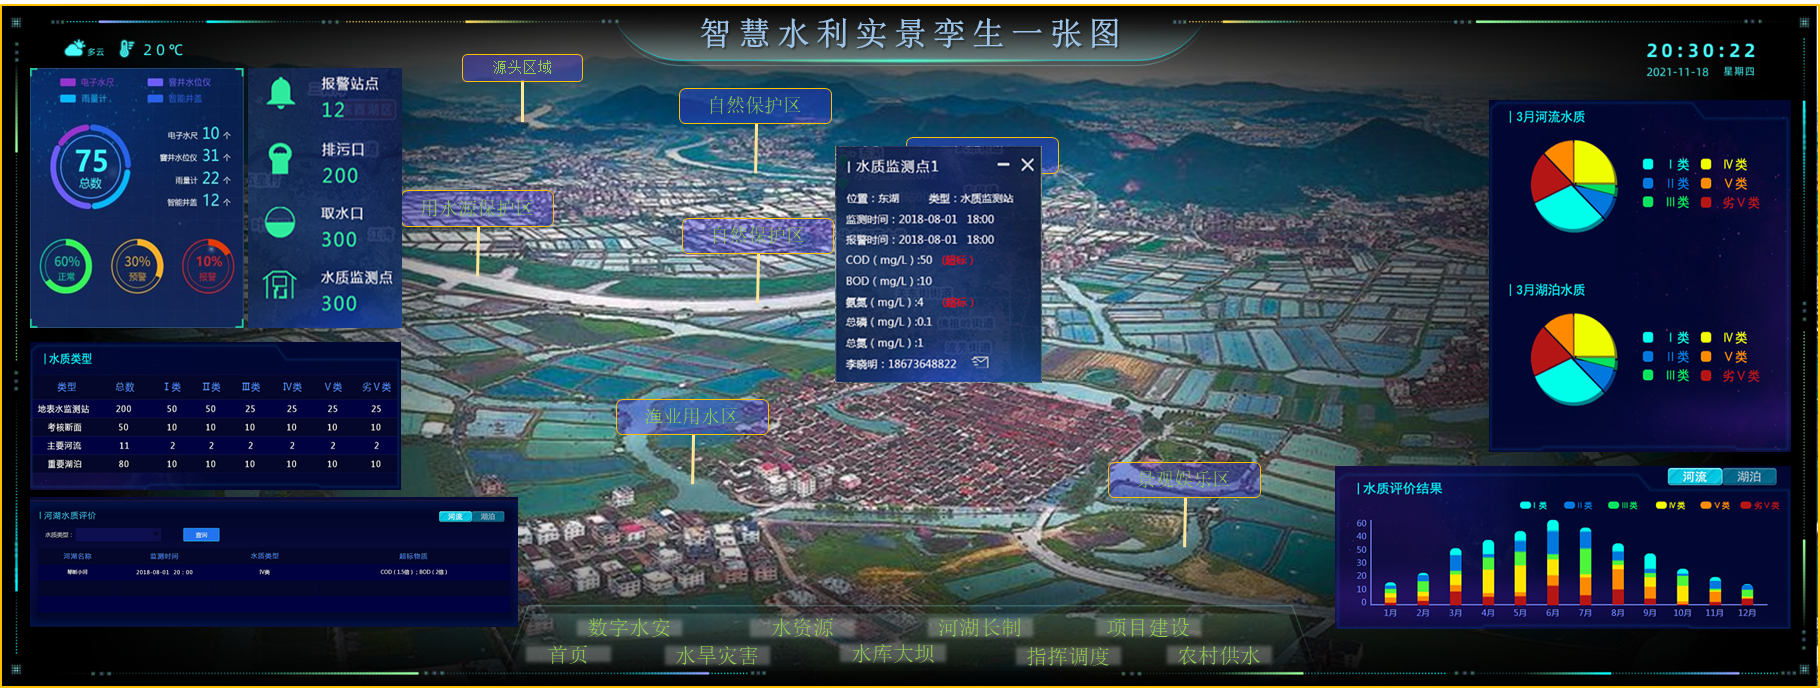
Task: Click the 取水口 half-filled circle icon
Action: [280, 222]
